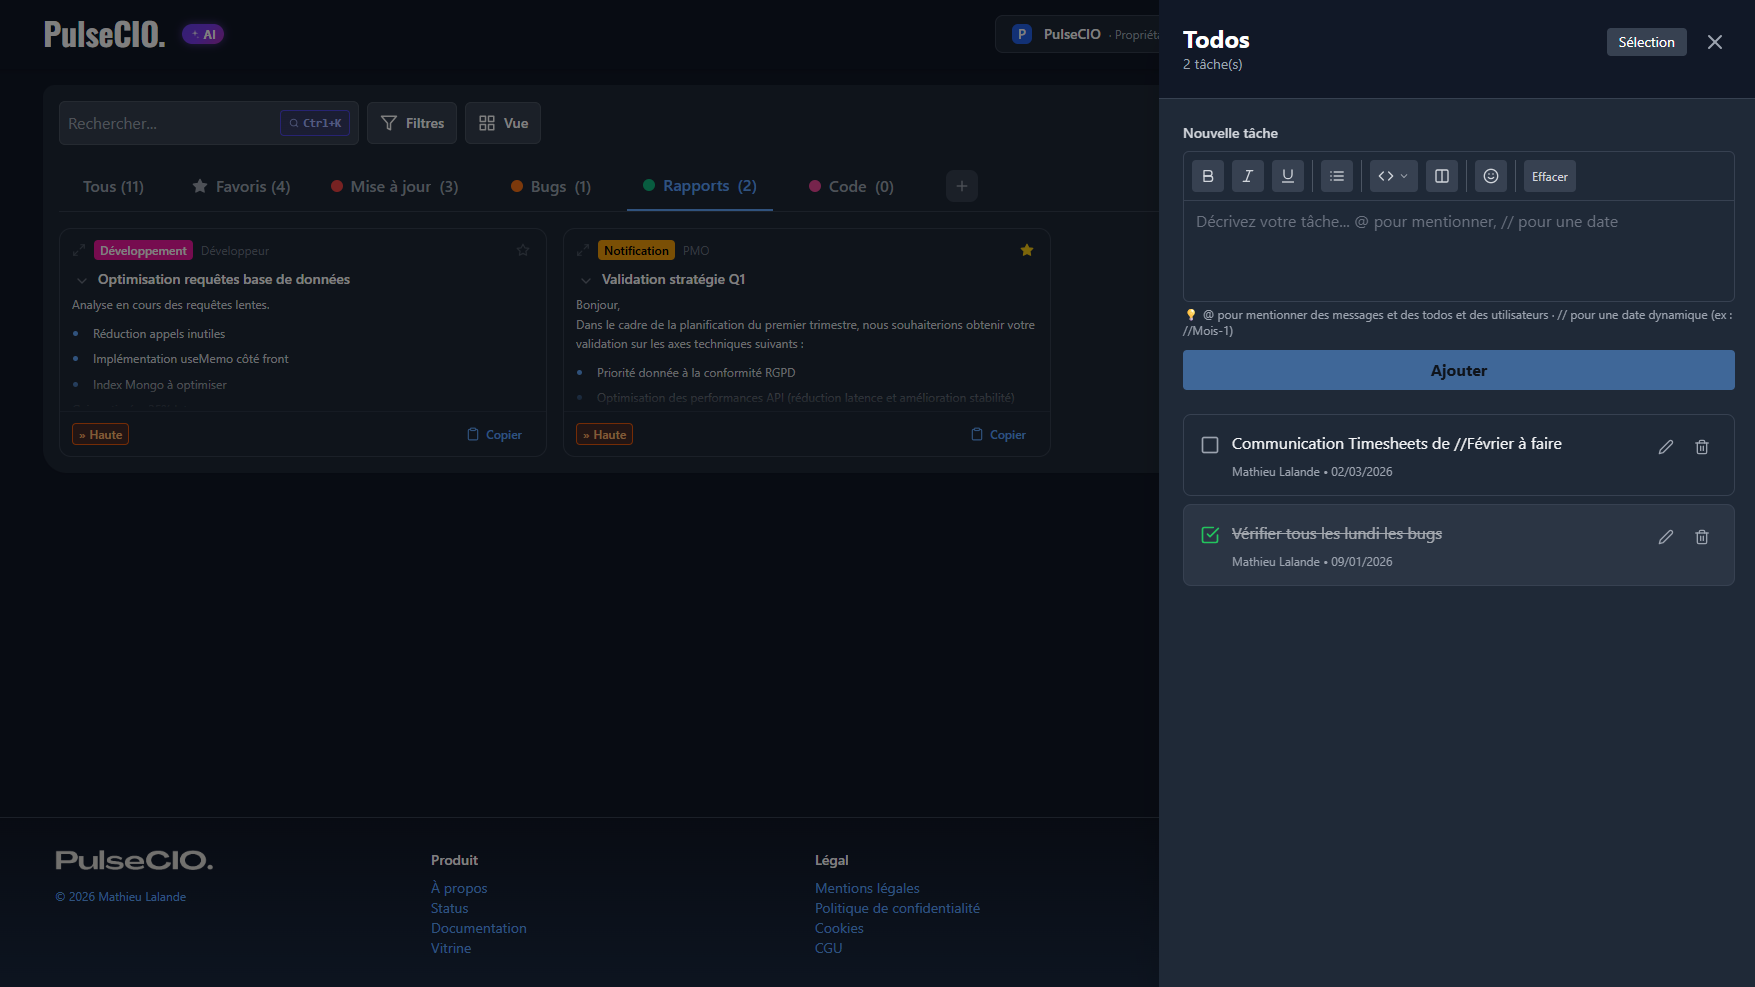The image size is (1755, 987).
Task: Click the Sélection button in the Todos panel
Action: [x=1646, y=42]
